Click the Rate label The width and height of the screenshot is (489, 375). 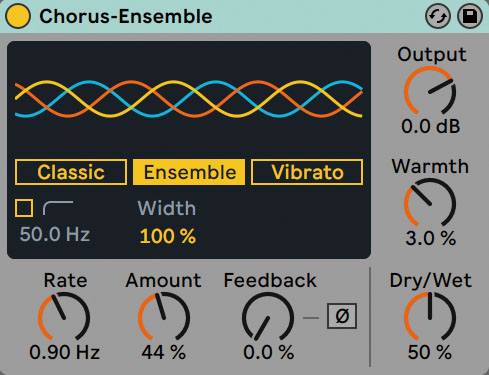pyautogui.click(x=65, y=280)
